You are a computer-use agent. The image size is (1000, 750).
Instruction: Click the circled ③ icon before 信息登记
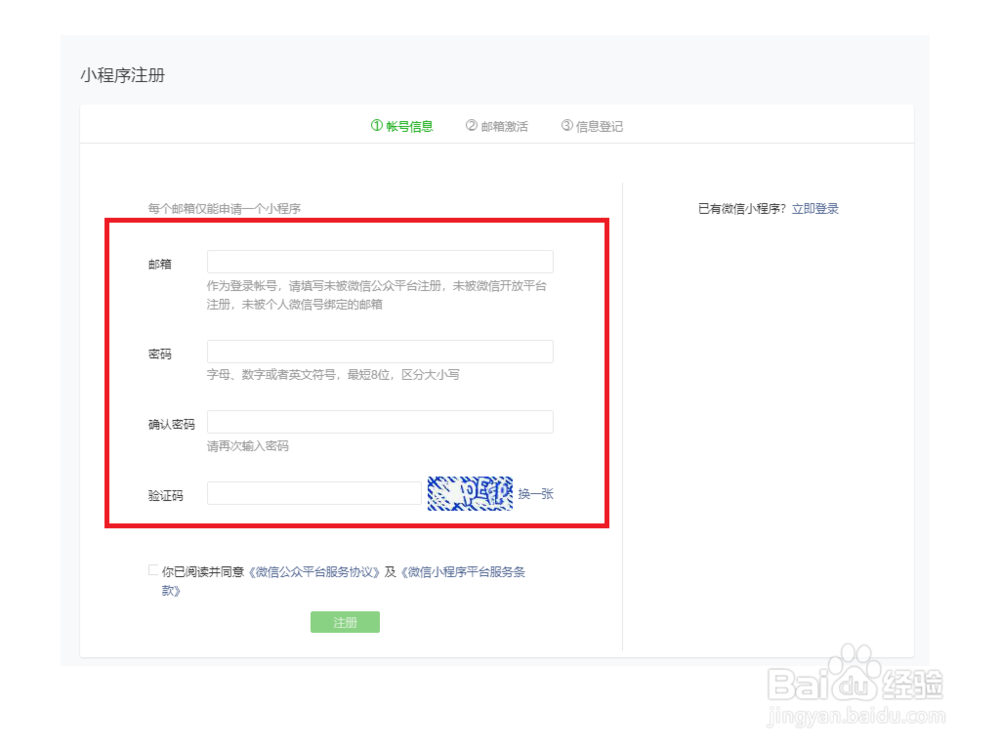coord(566,125)
